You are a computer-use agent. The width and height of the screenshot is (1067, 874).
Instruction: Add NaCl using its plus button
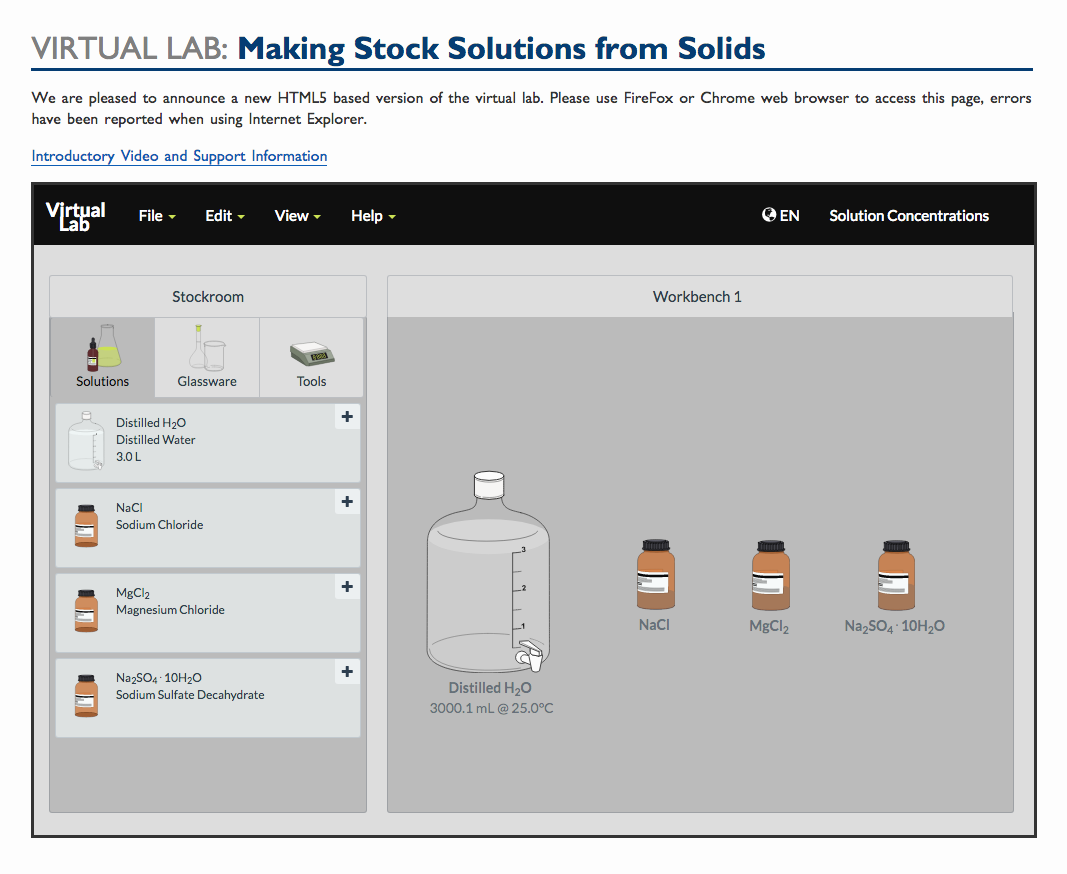tap(346, 502)
